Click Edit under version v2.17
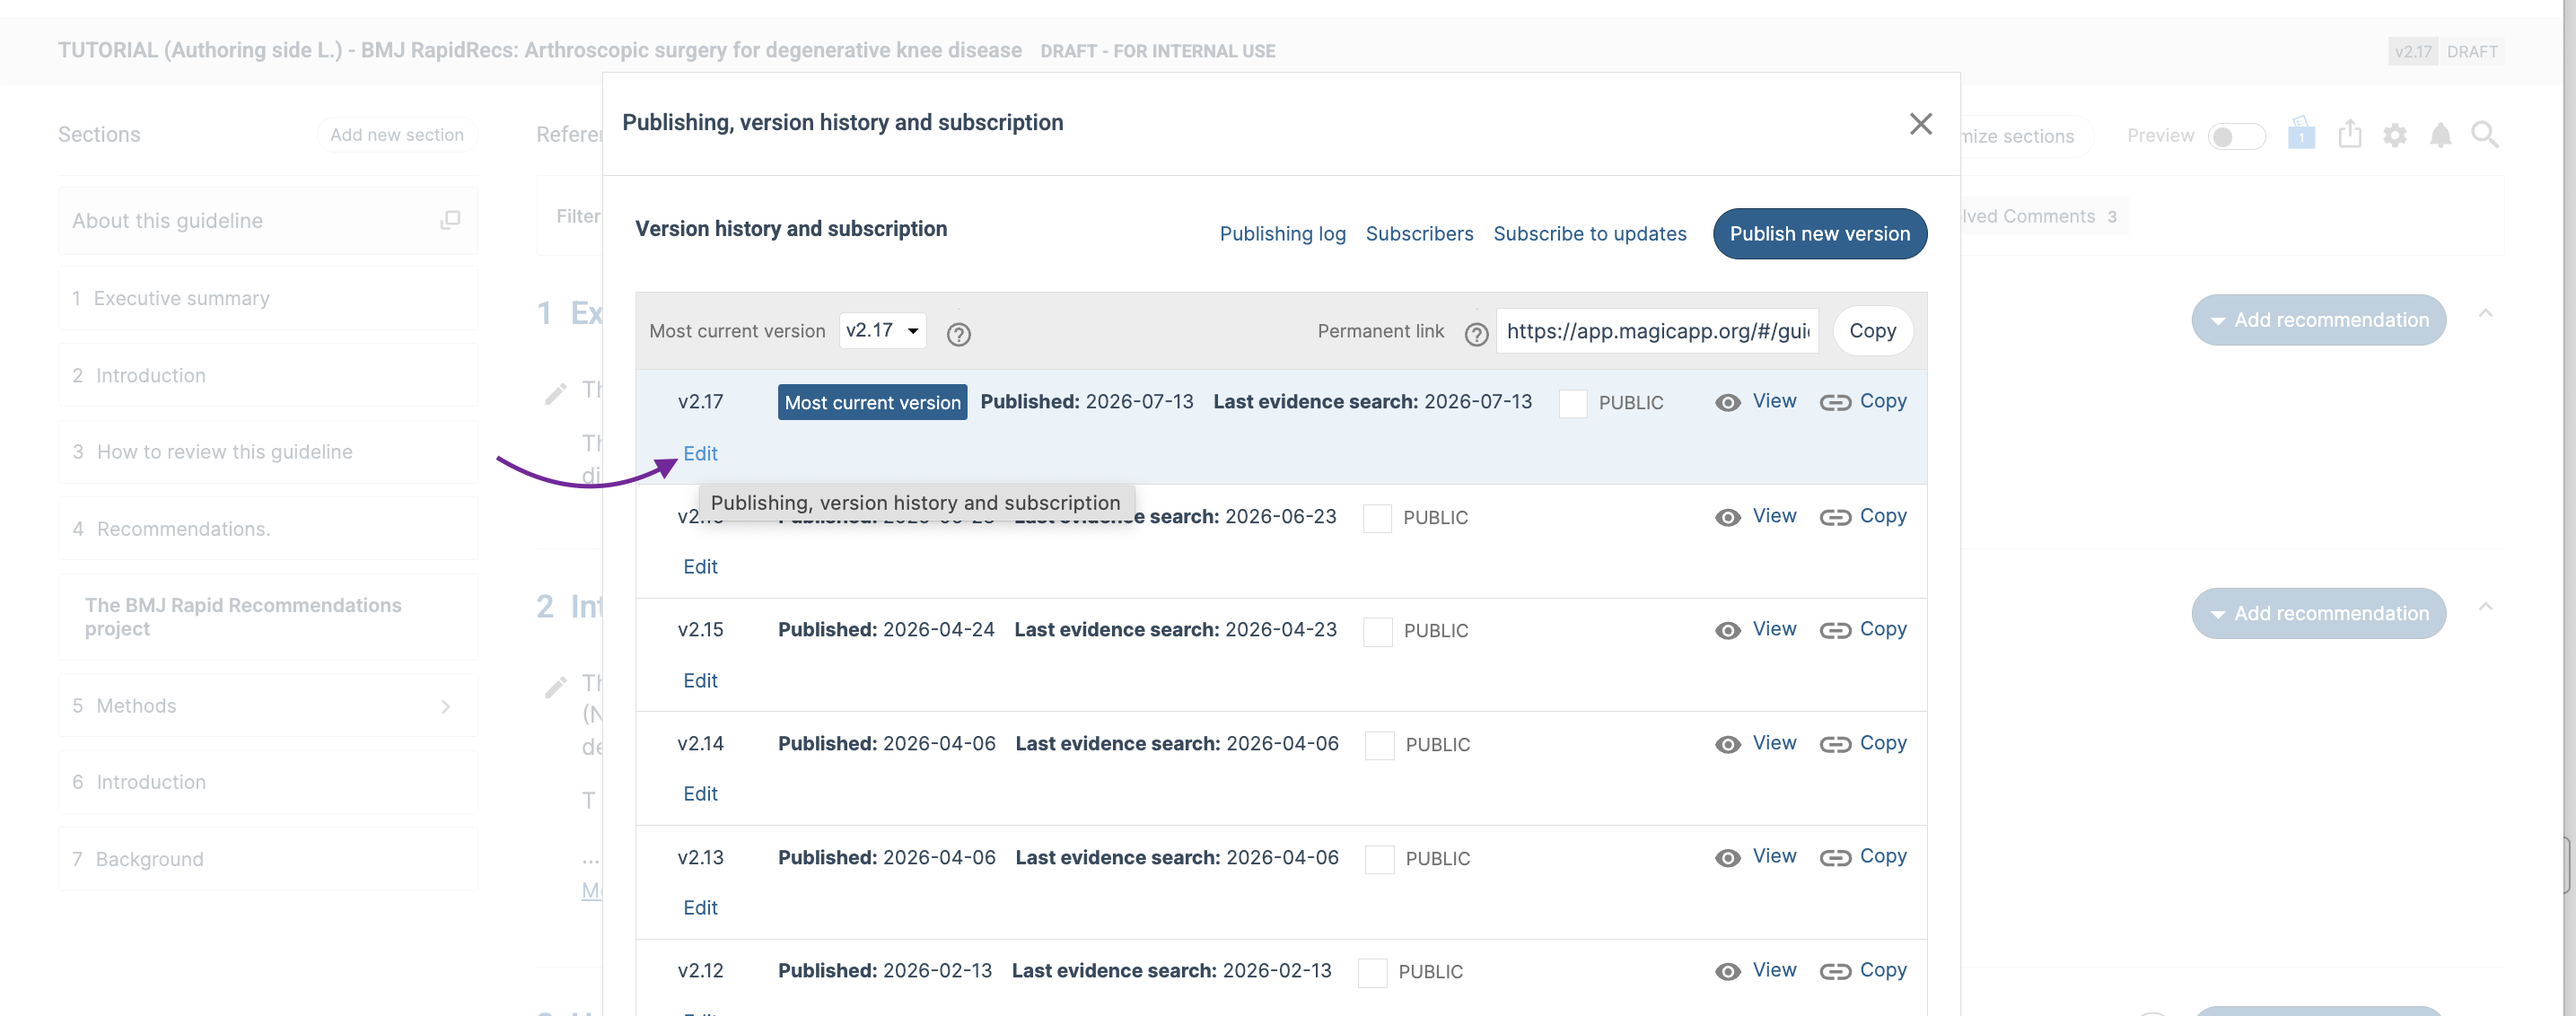The width and height of the screenshot is (2576, 1016). click(700, 454)
